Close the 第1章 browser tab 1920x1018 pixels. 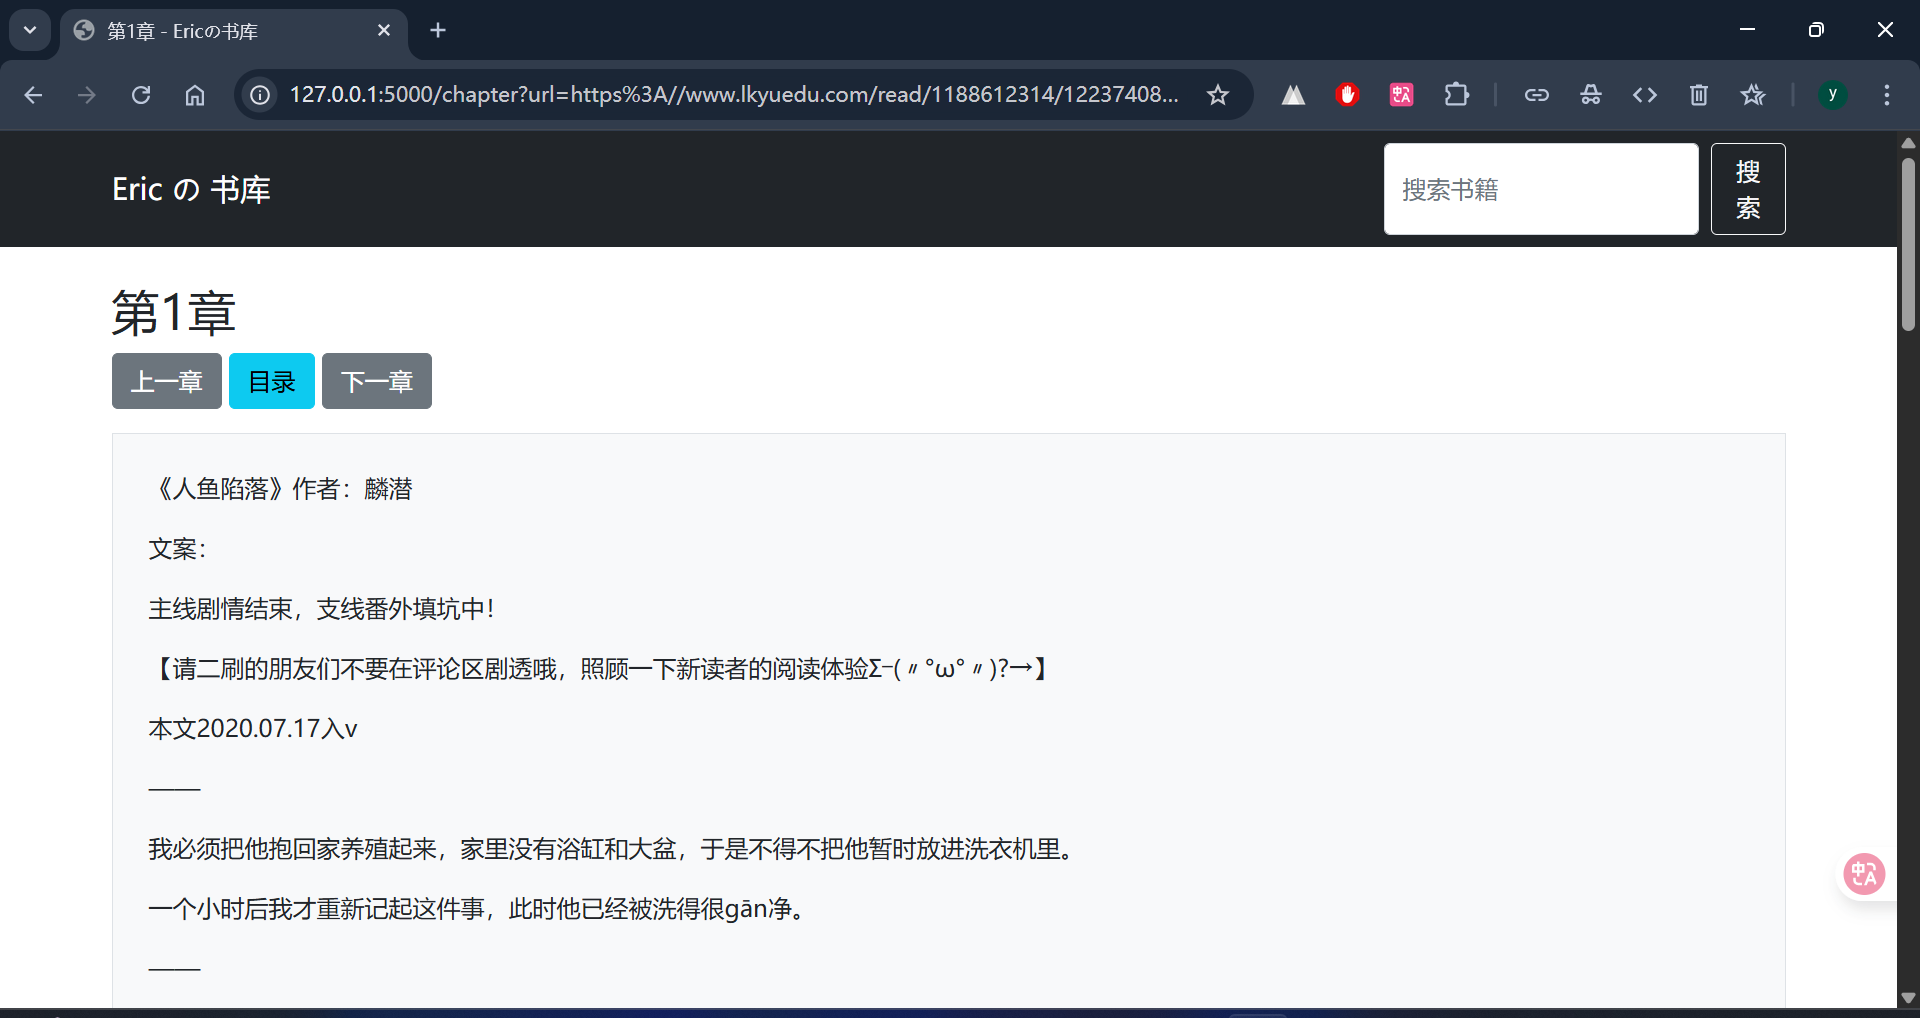(384, 31)
